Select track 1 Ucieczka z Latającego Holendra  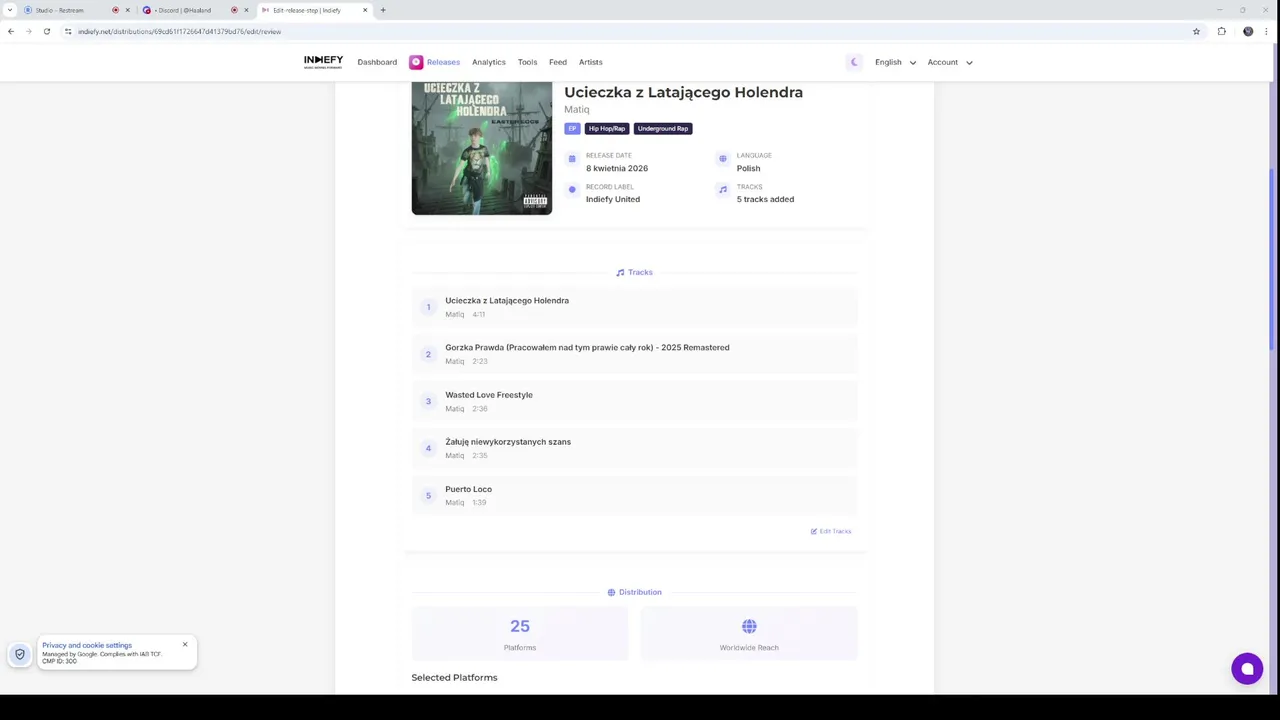click(x=635, y=307)
